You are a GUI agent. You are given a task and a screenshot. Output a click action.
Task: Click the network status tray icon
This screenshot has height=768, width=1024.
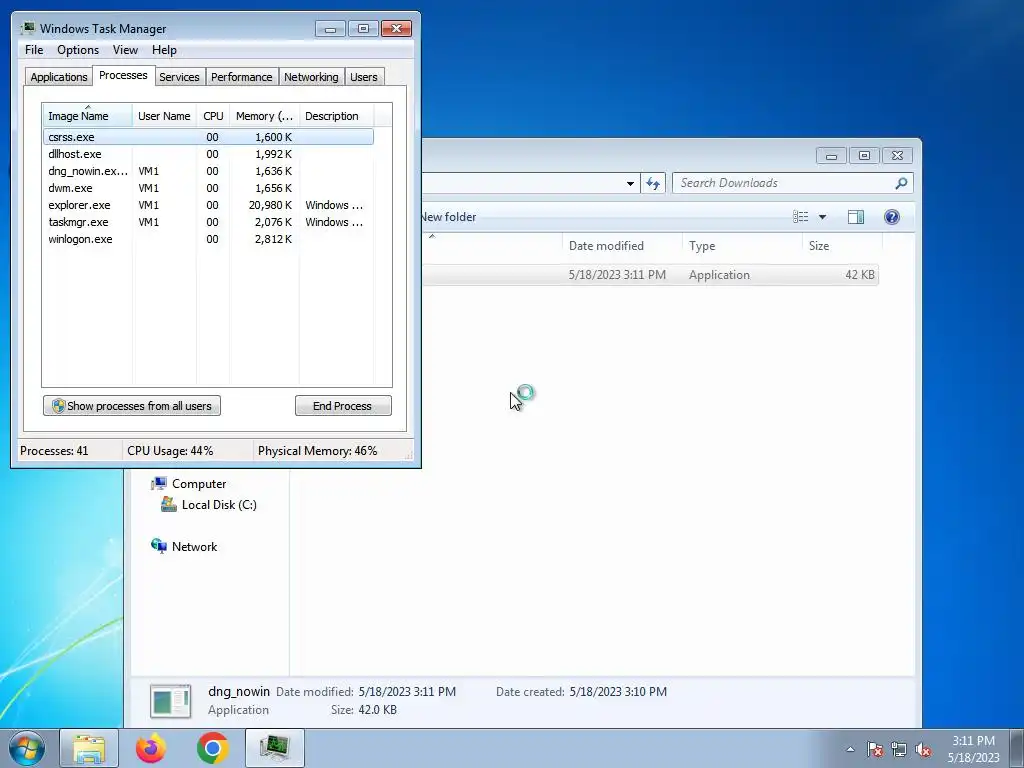click(899, 749)
